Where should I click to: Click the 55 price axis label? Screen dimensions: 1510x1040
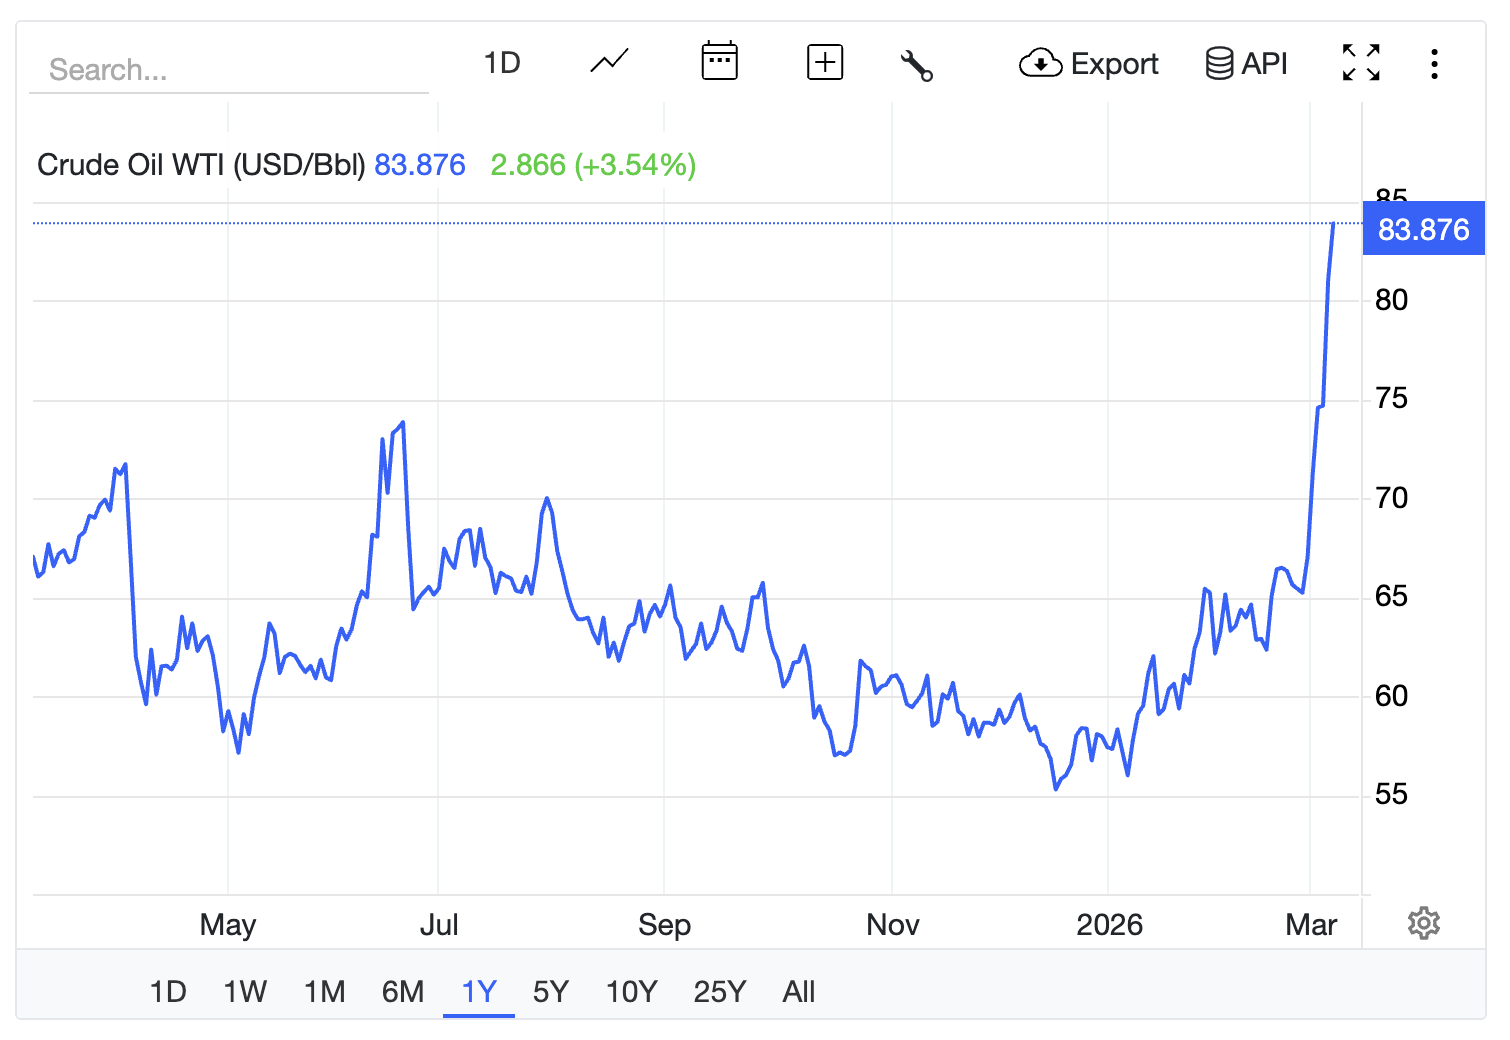1391,795
